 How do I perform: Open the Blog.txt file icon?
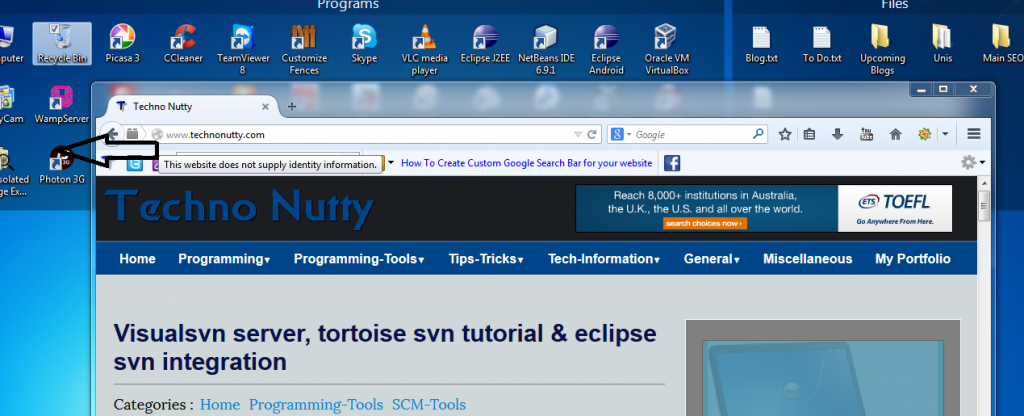(761, 43)
